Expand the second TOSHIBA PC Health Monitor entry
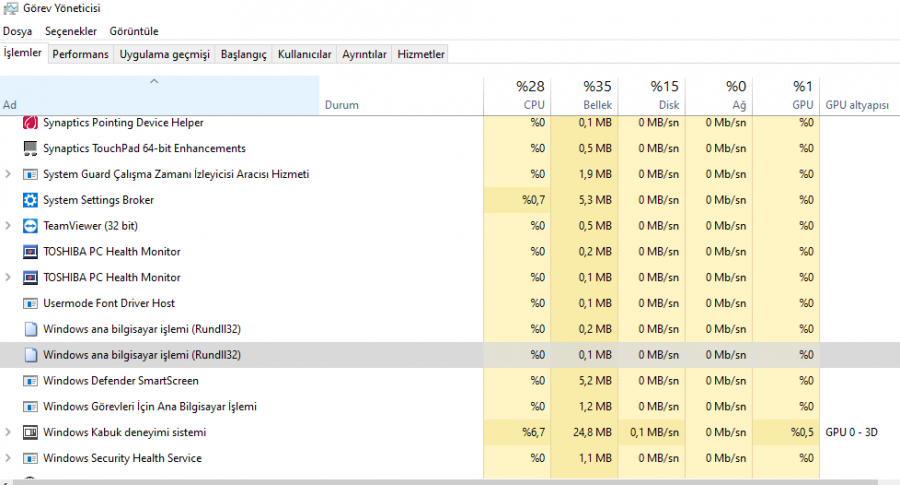Viewport: 900px width, 485px height. pos(7,277)
